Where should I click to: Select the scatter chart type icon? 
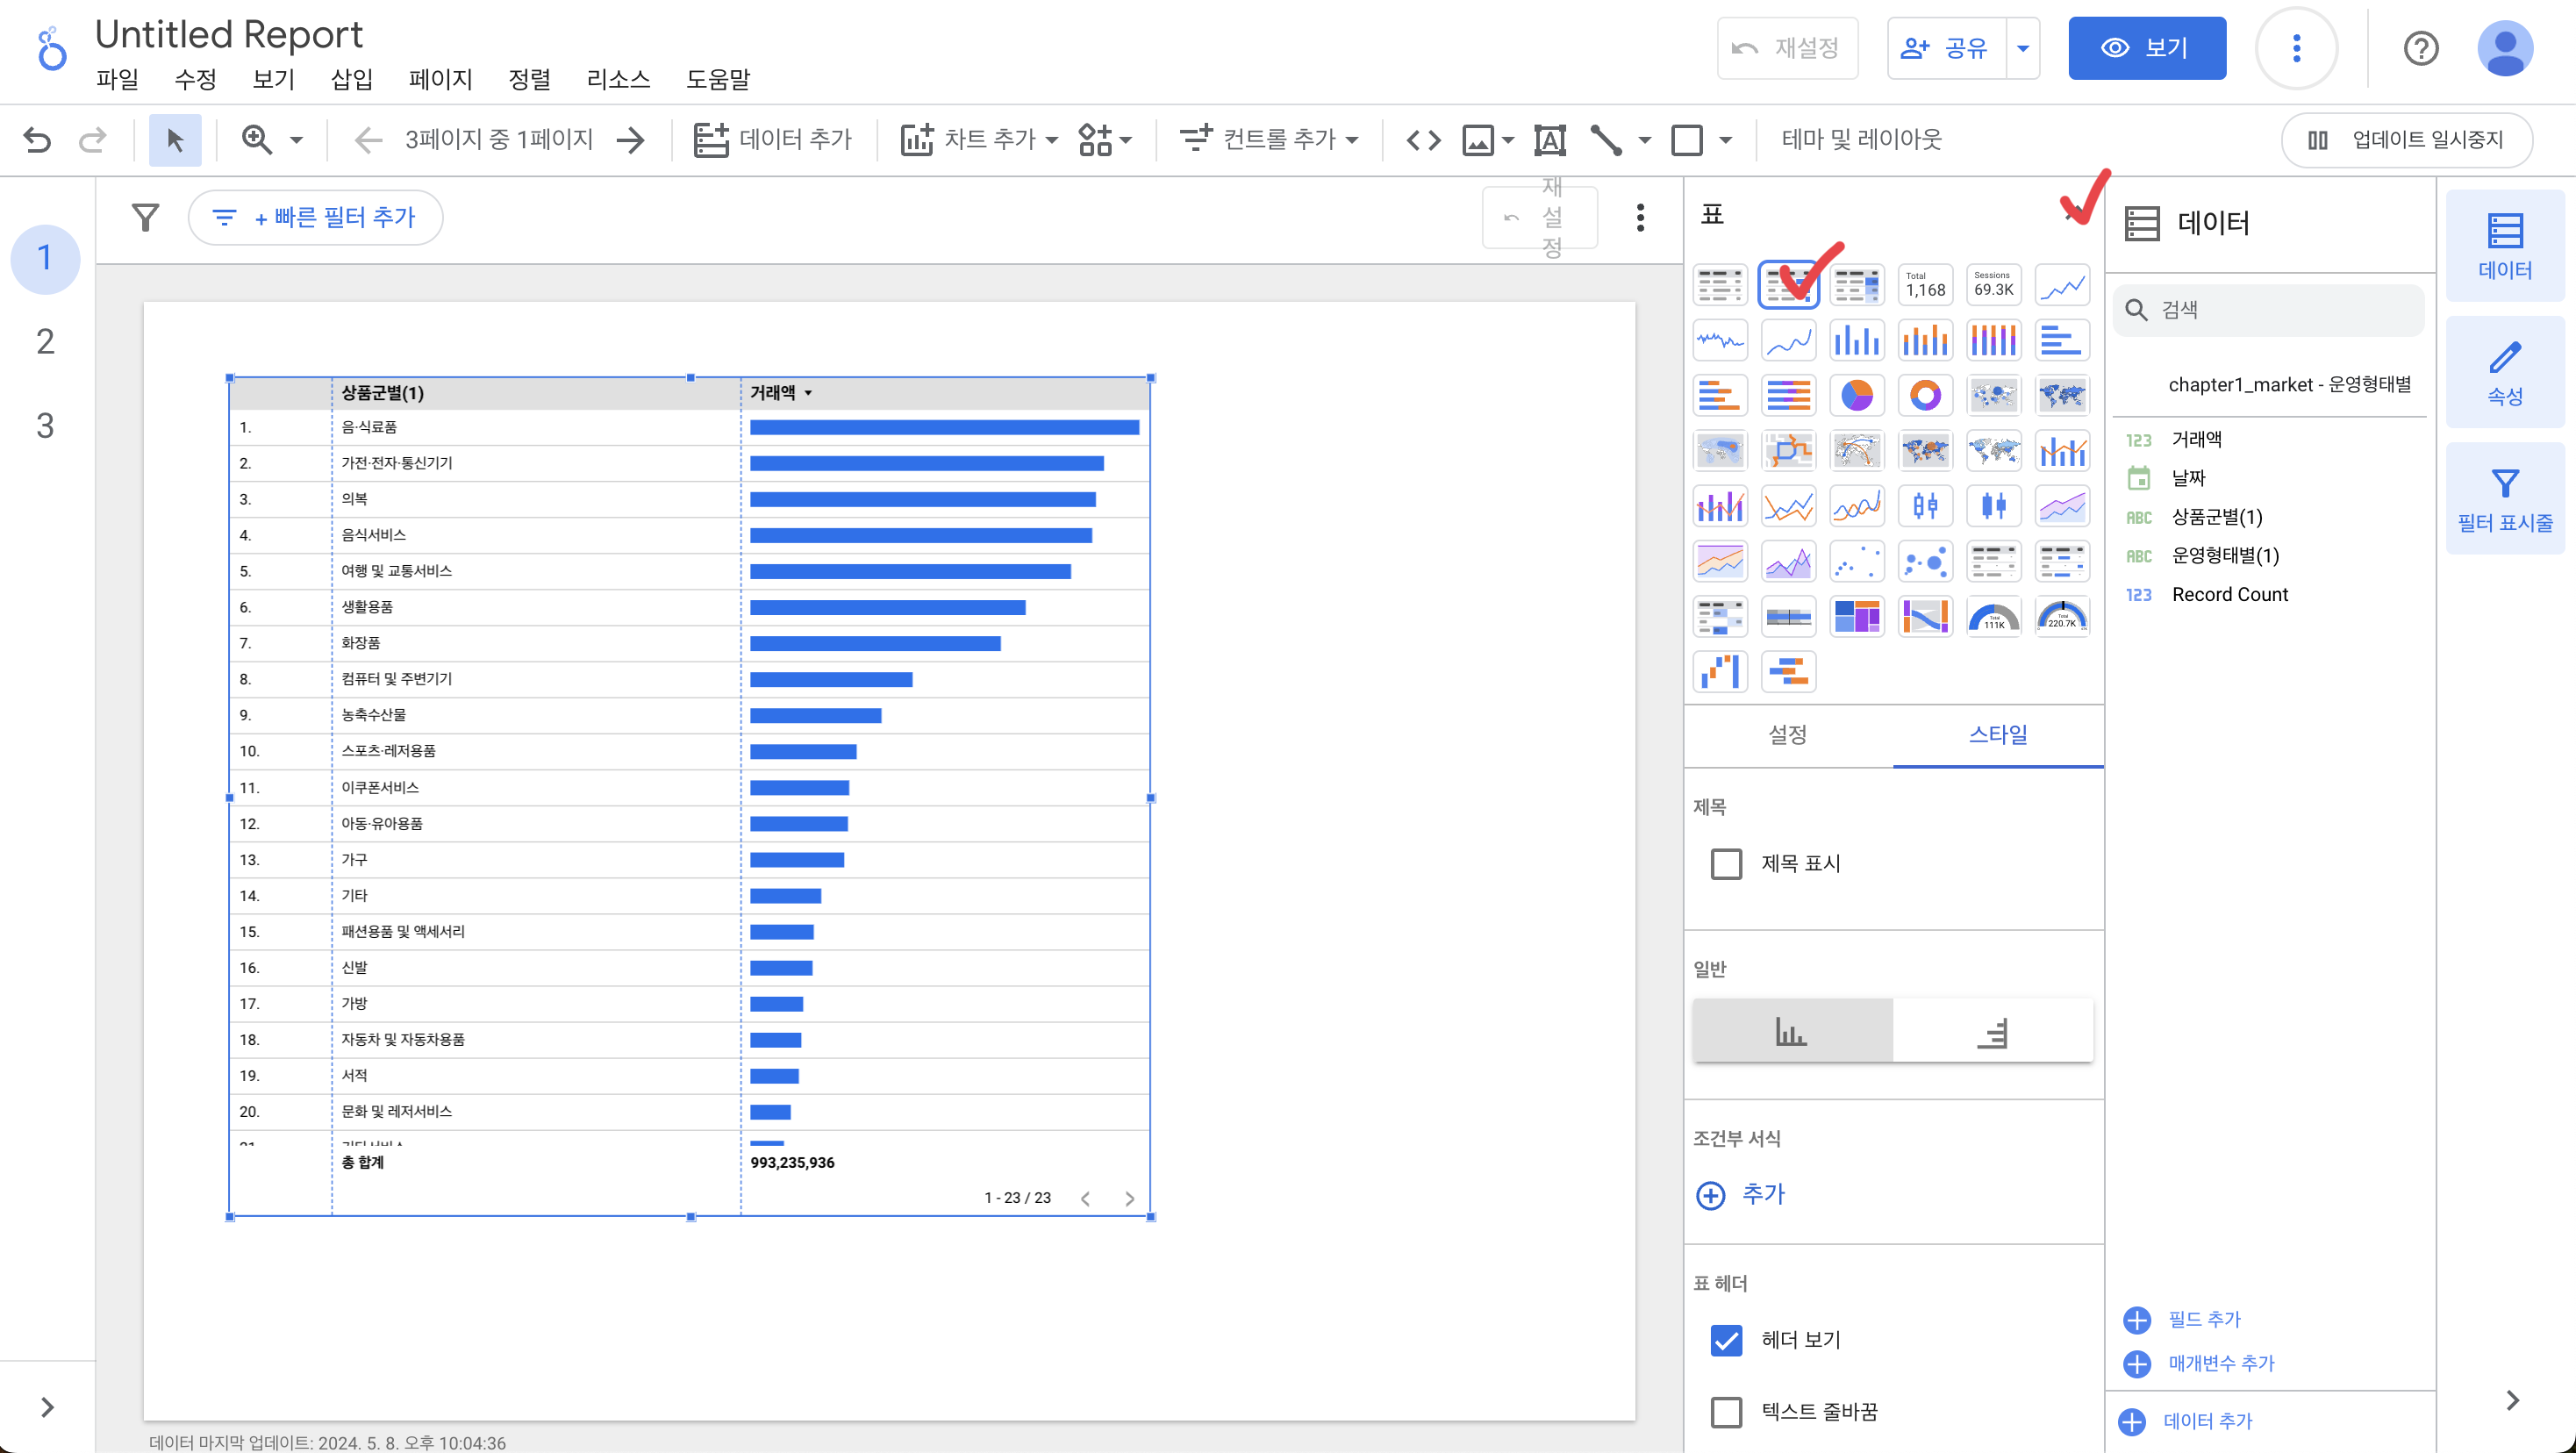(x=1856, y=561)
